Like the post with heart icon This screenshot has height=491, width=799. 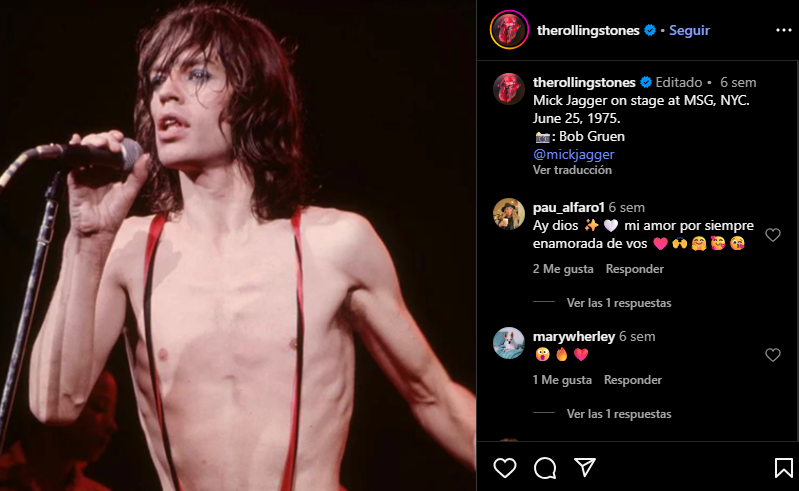[x=506, y=468]
